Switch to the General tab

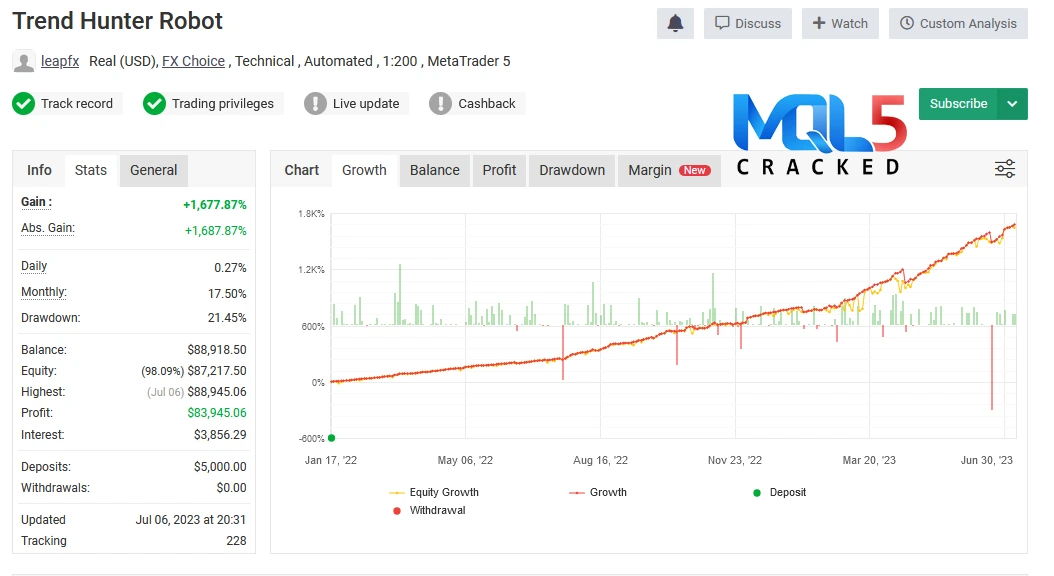[153, 170]
